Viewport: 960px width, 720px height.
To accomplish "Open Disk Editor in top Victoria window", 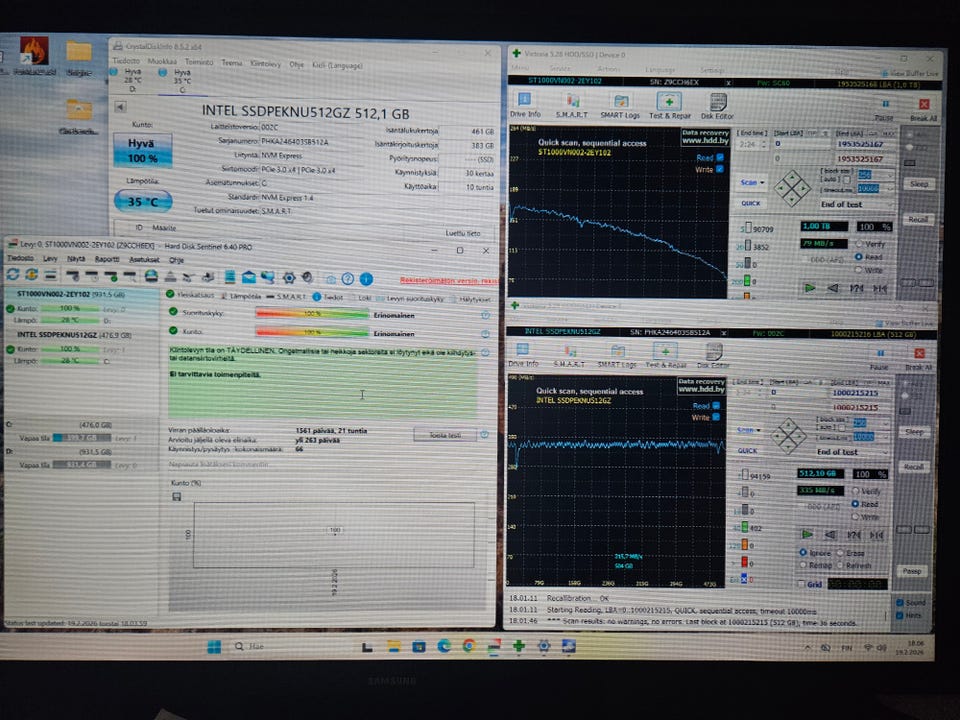I will [717, 105].
